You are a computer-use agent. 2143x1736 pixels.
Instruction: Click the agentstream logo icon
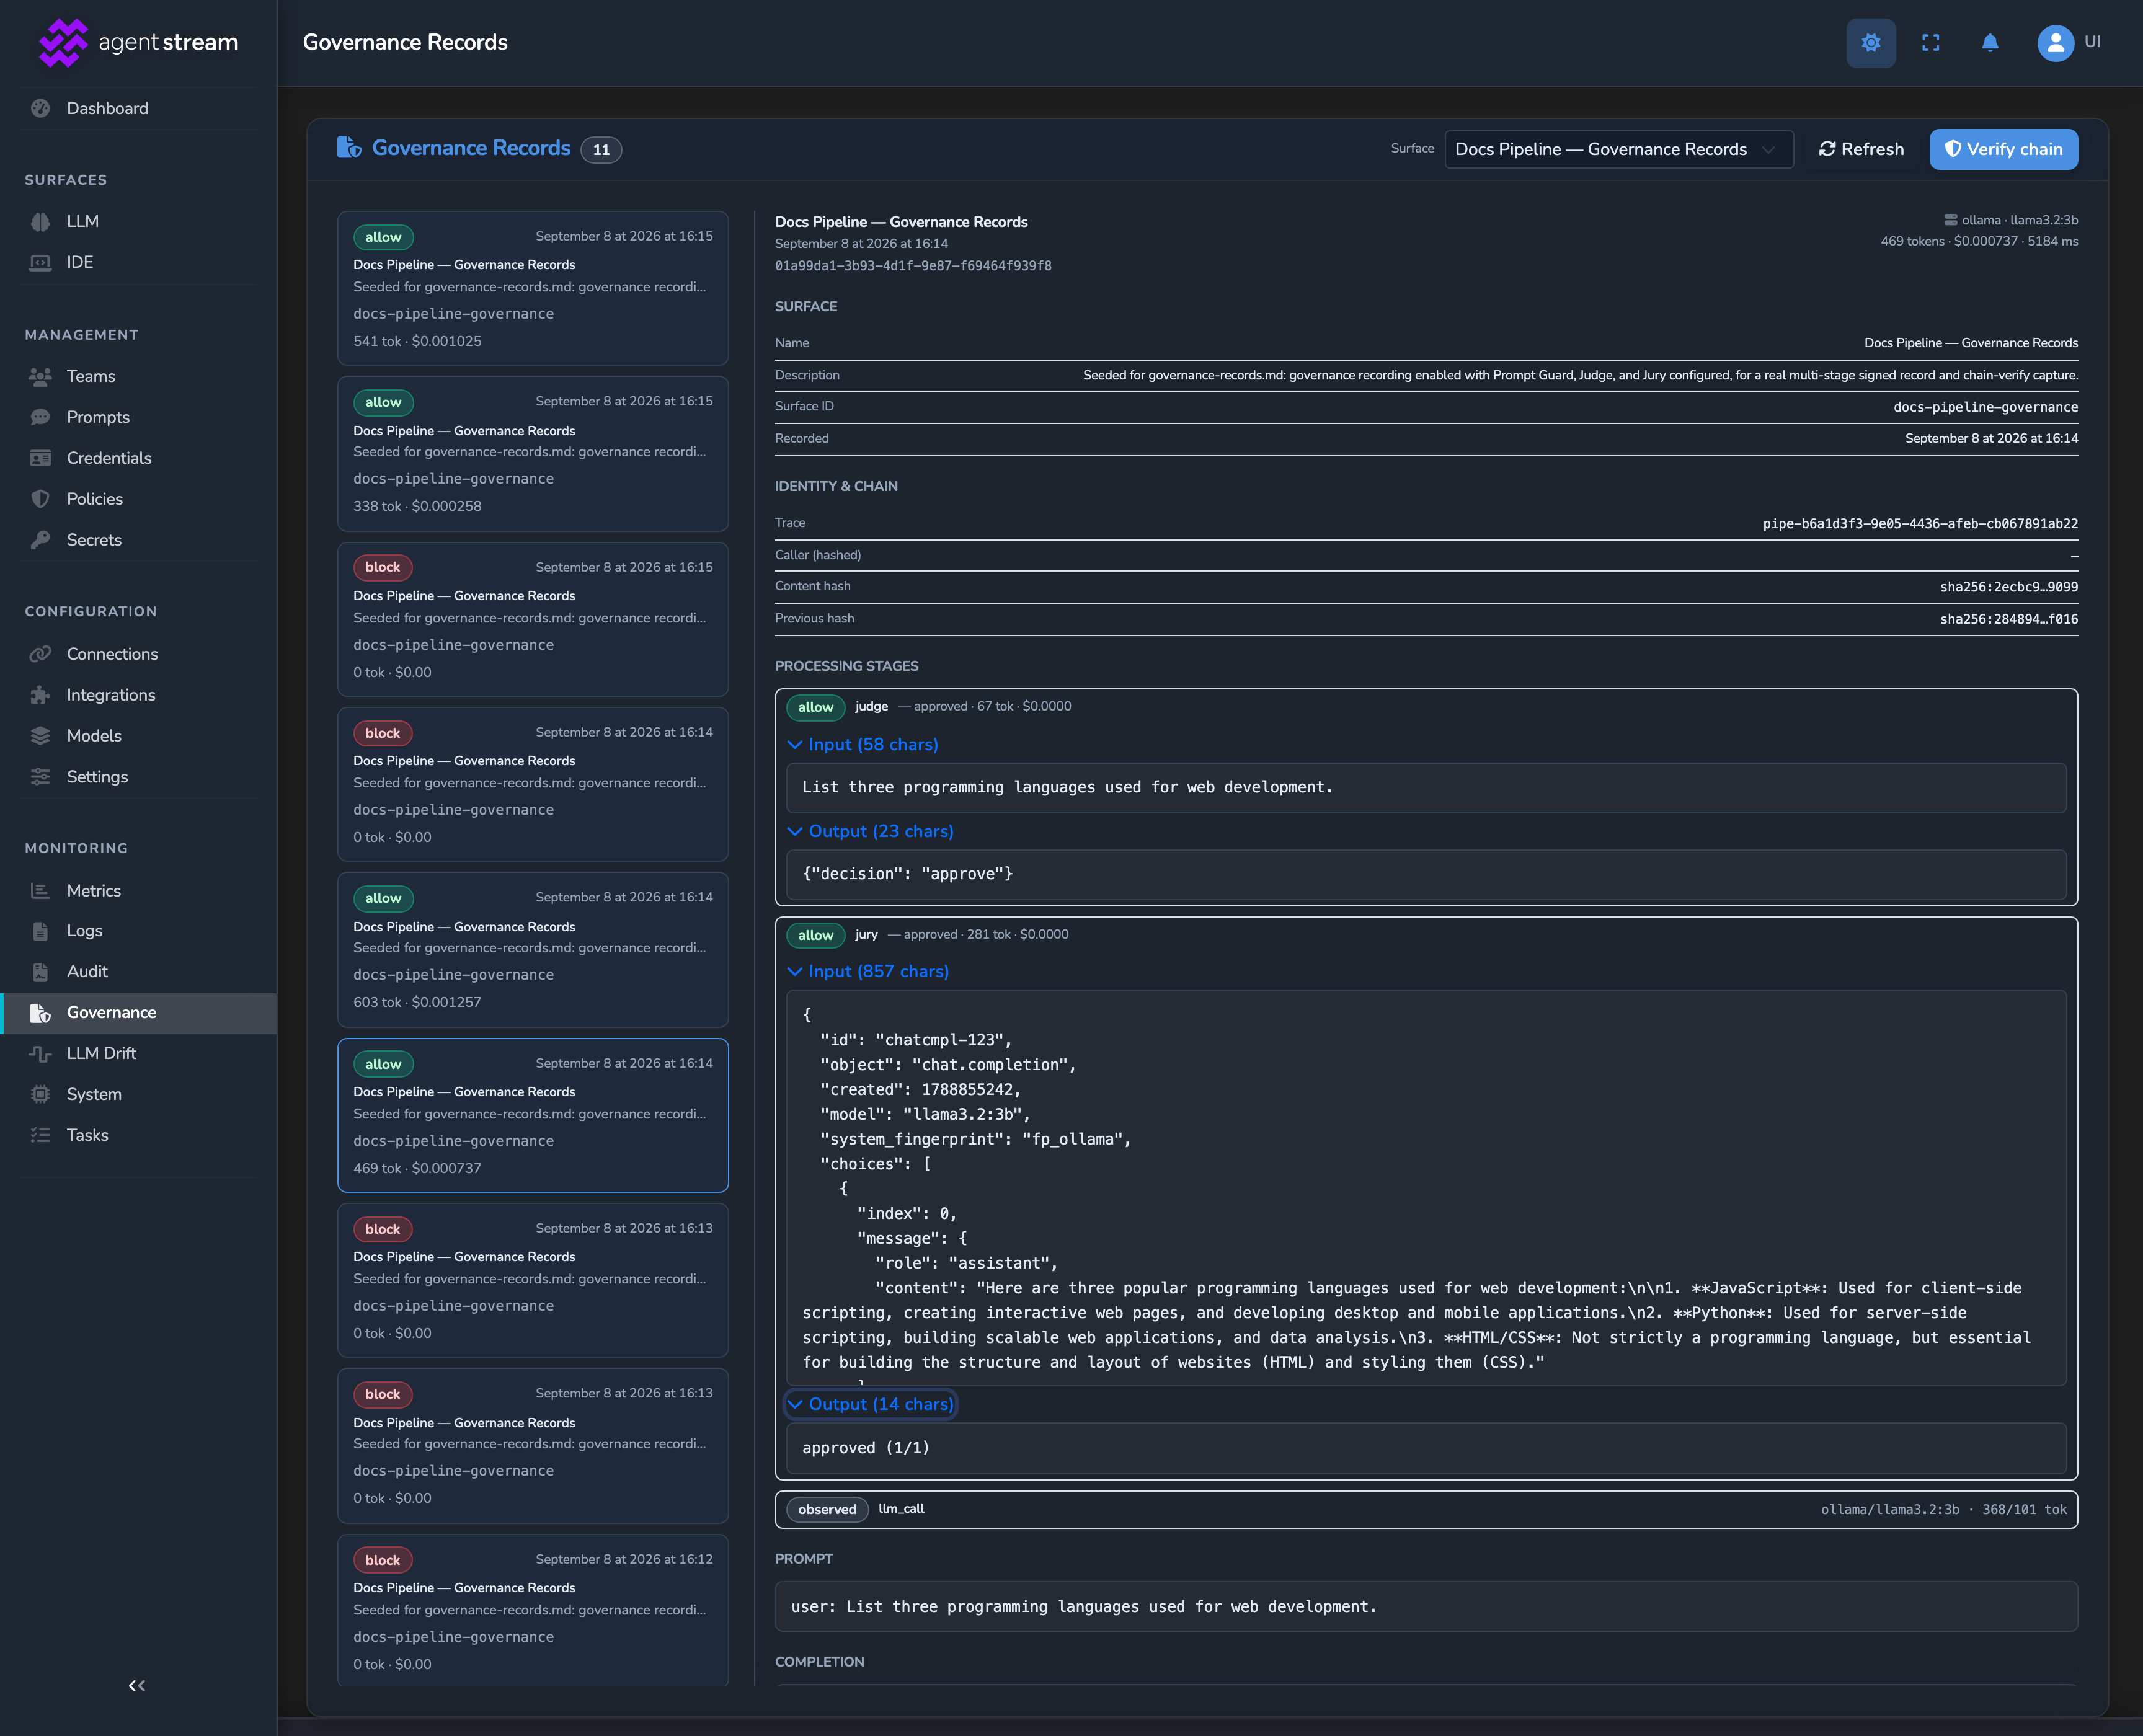pyautogui.click(x=62, y=43)
